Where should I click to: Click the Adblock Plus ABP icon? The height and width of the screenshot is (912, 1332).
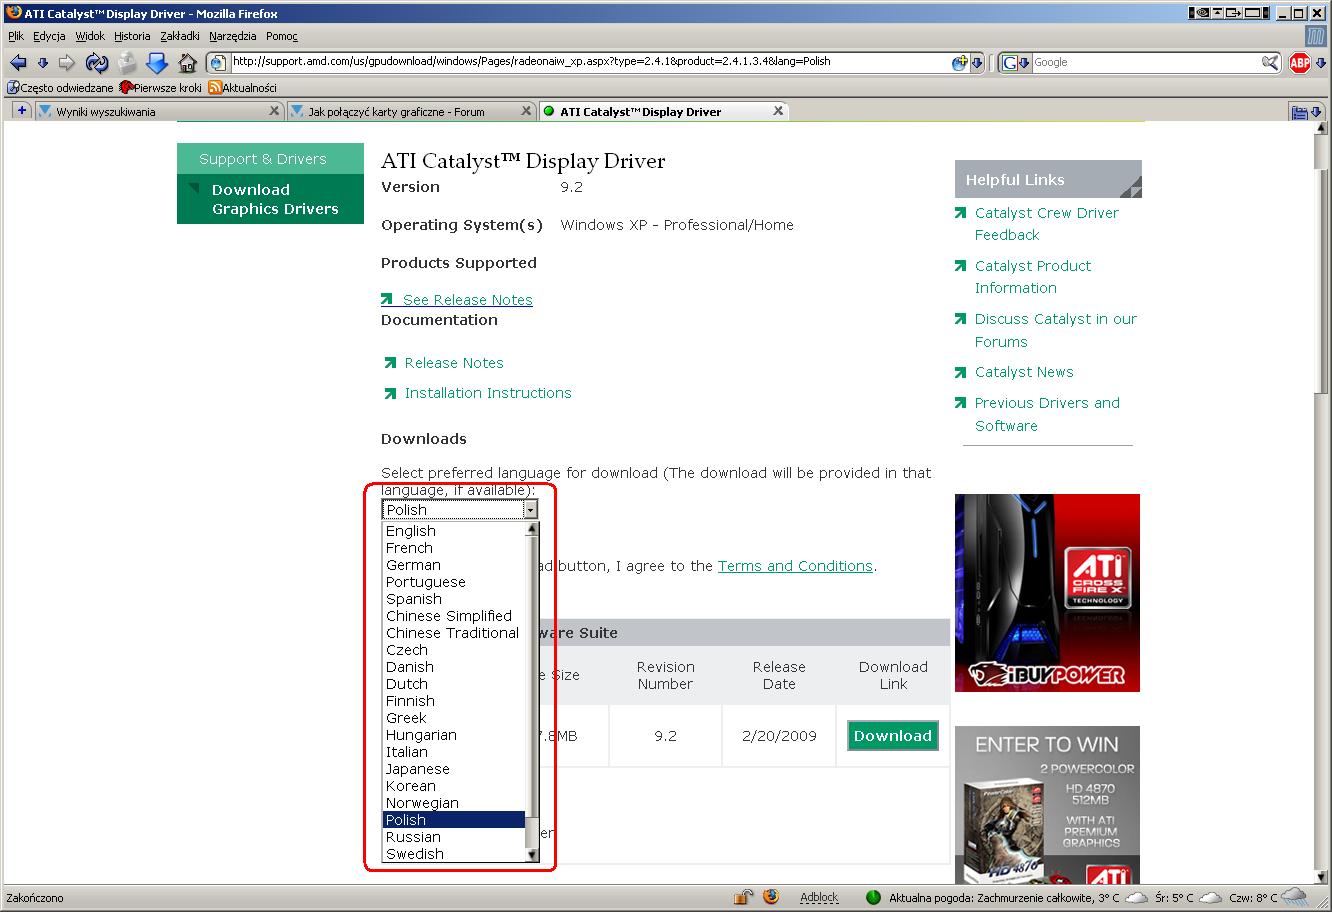(1299, 63)
